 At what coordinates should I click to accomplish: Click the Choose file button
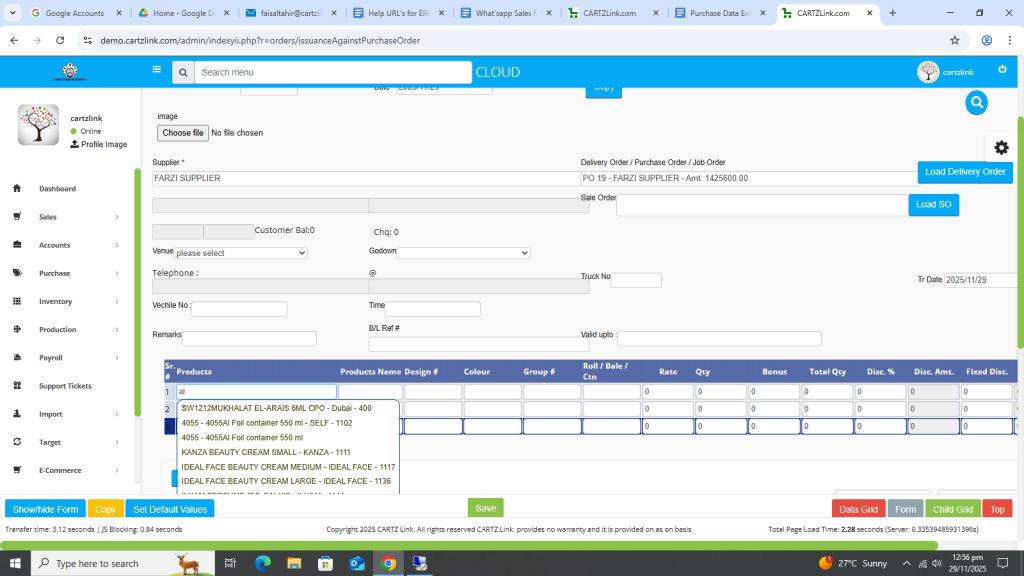coord(183,133)
